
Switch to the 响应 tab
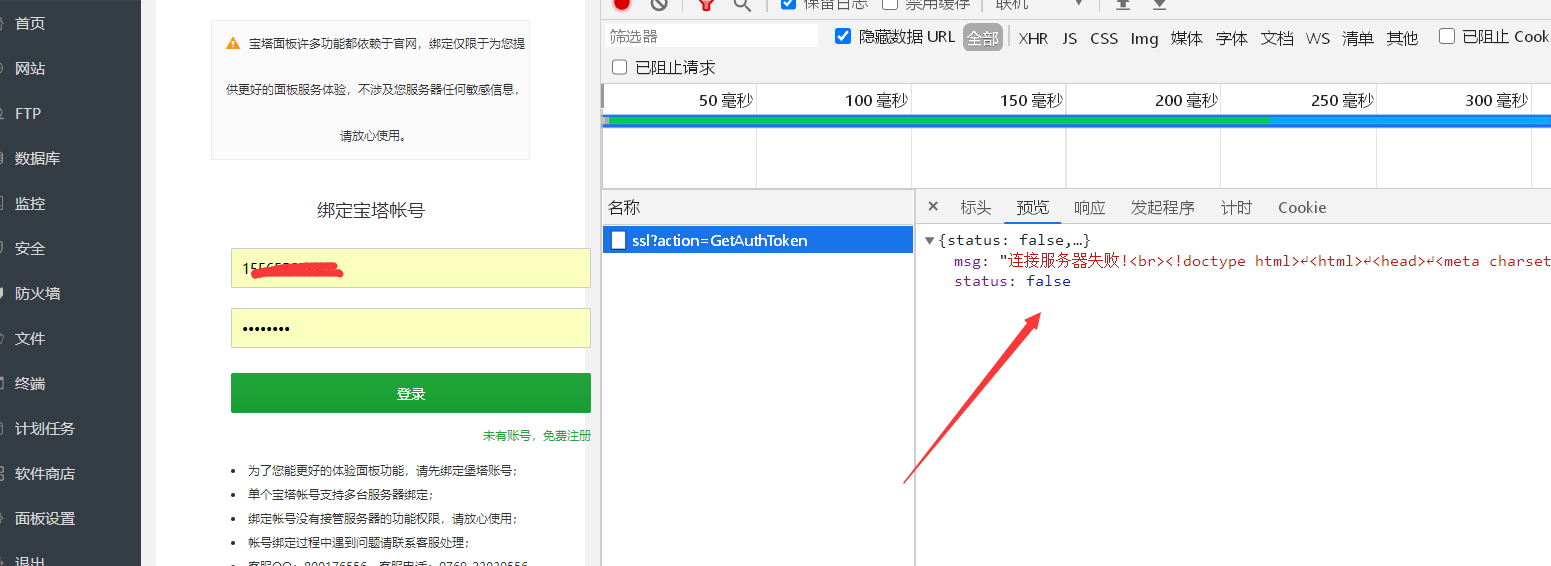(x=1090, y=207)
